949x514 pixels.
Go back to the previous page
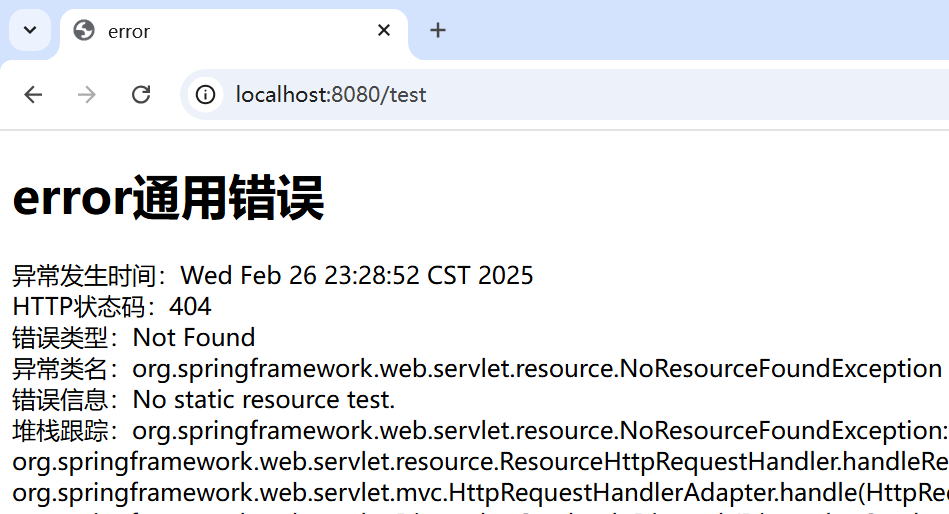pyautogui.click(x=33, y=94)
